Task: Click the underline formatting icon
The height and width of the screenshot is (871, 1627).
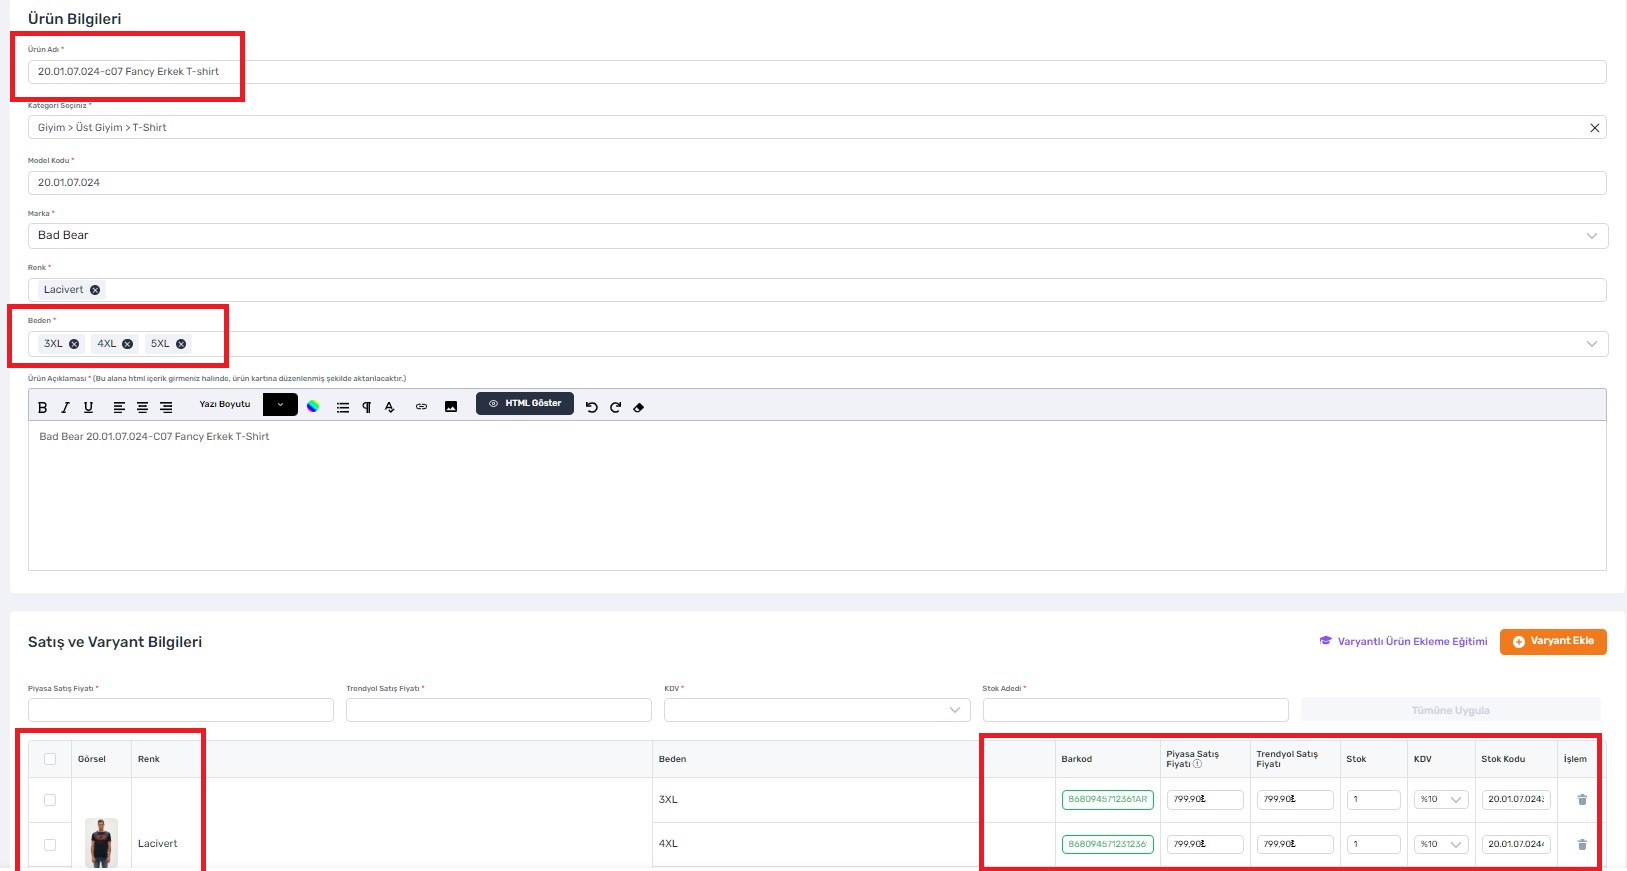Action: pyautogui.click(x=88, y=407)
